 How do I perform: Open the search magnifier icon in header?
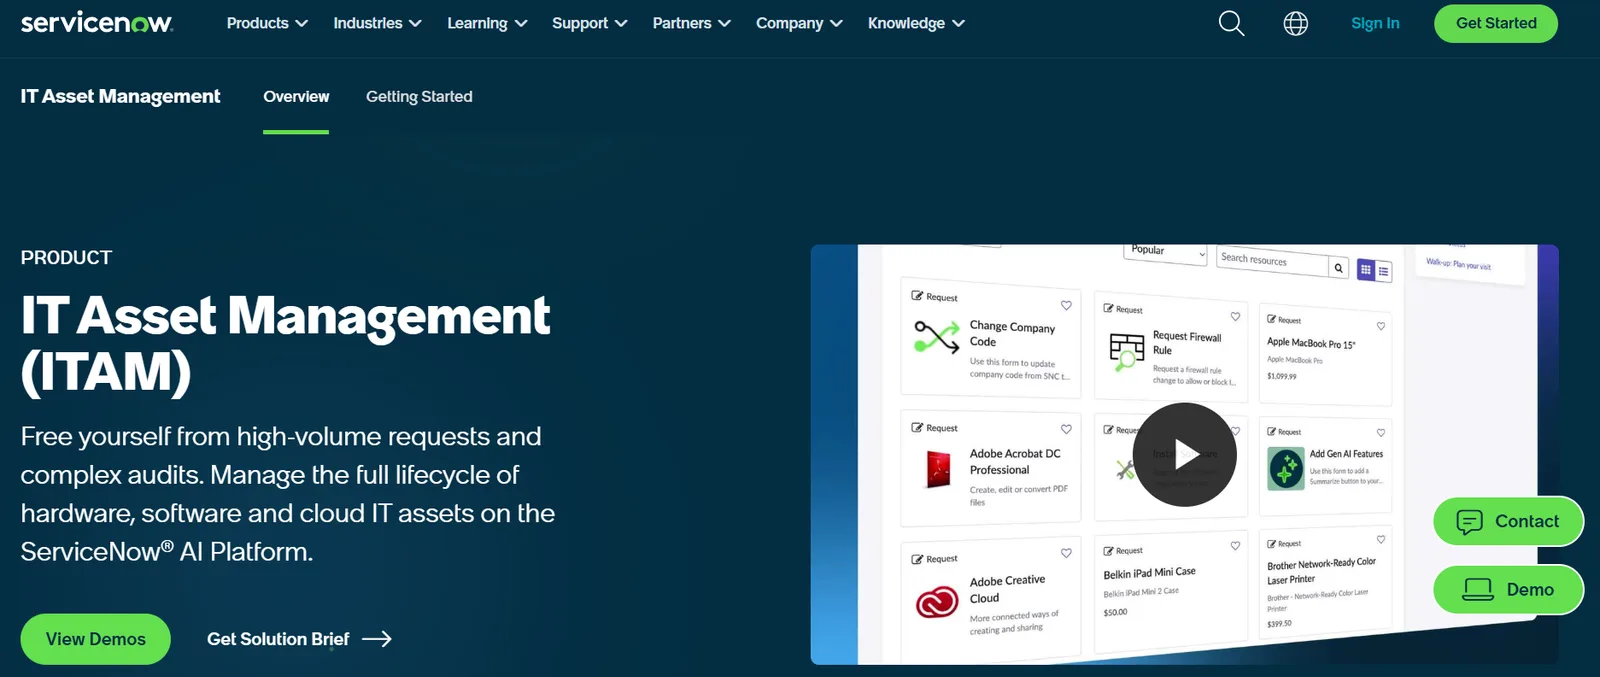[x=1231, y=23]
